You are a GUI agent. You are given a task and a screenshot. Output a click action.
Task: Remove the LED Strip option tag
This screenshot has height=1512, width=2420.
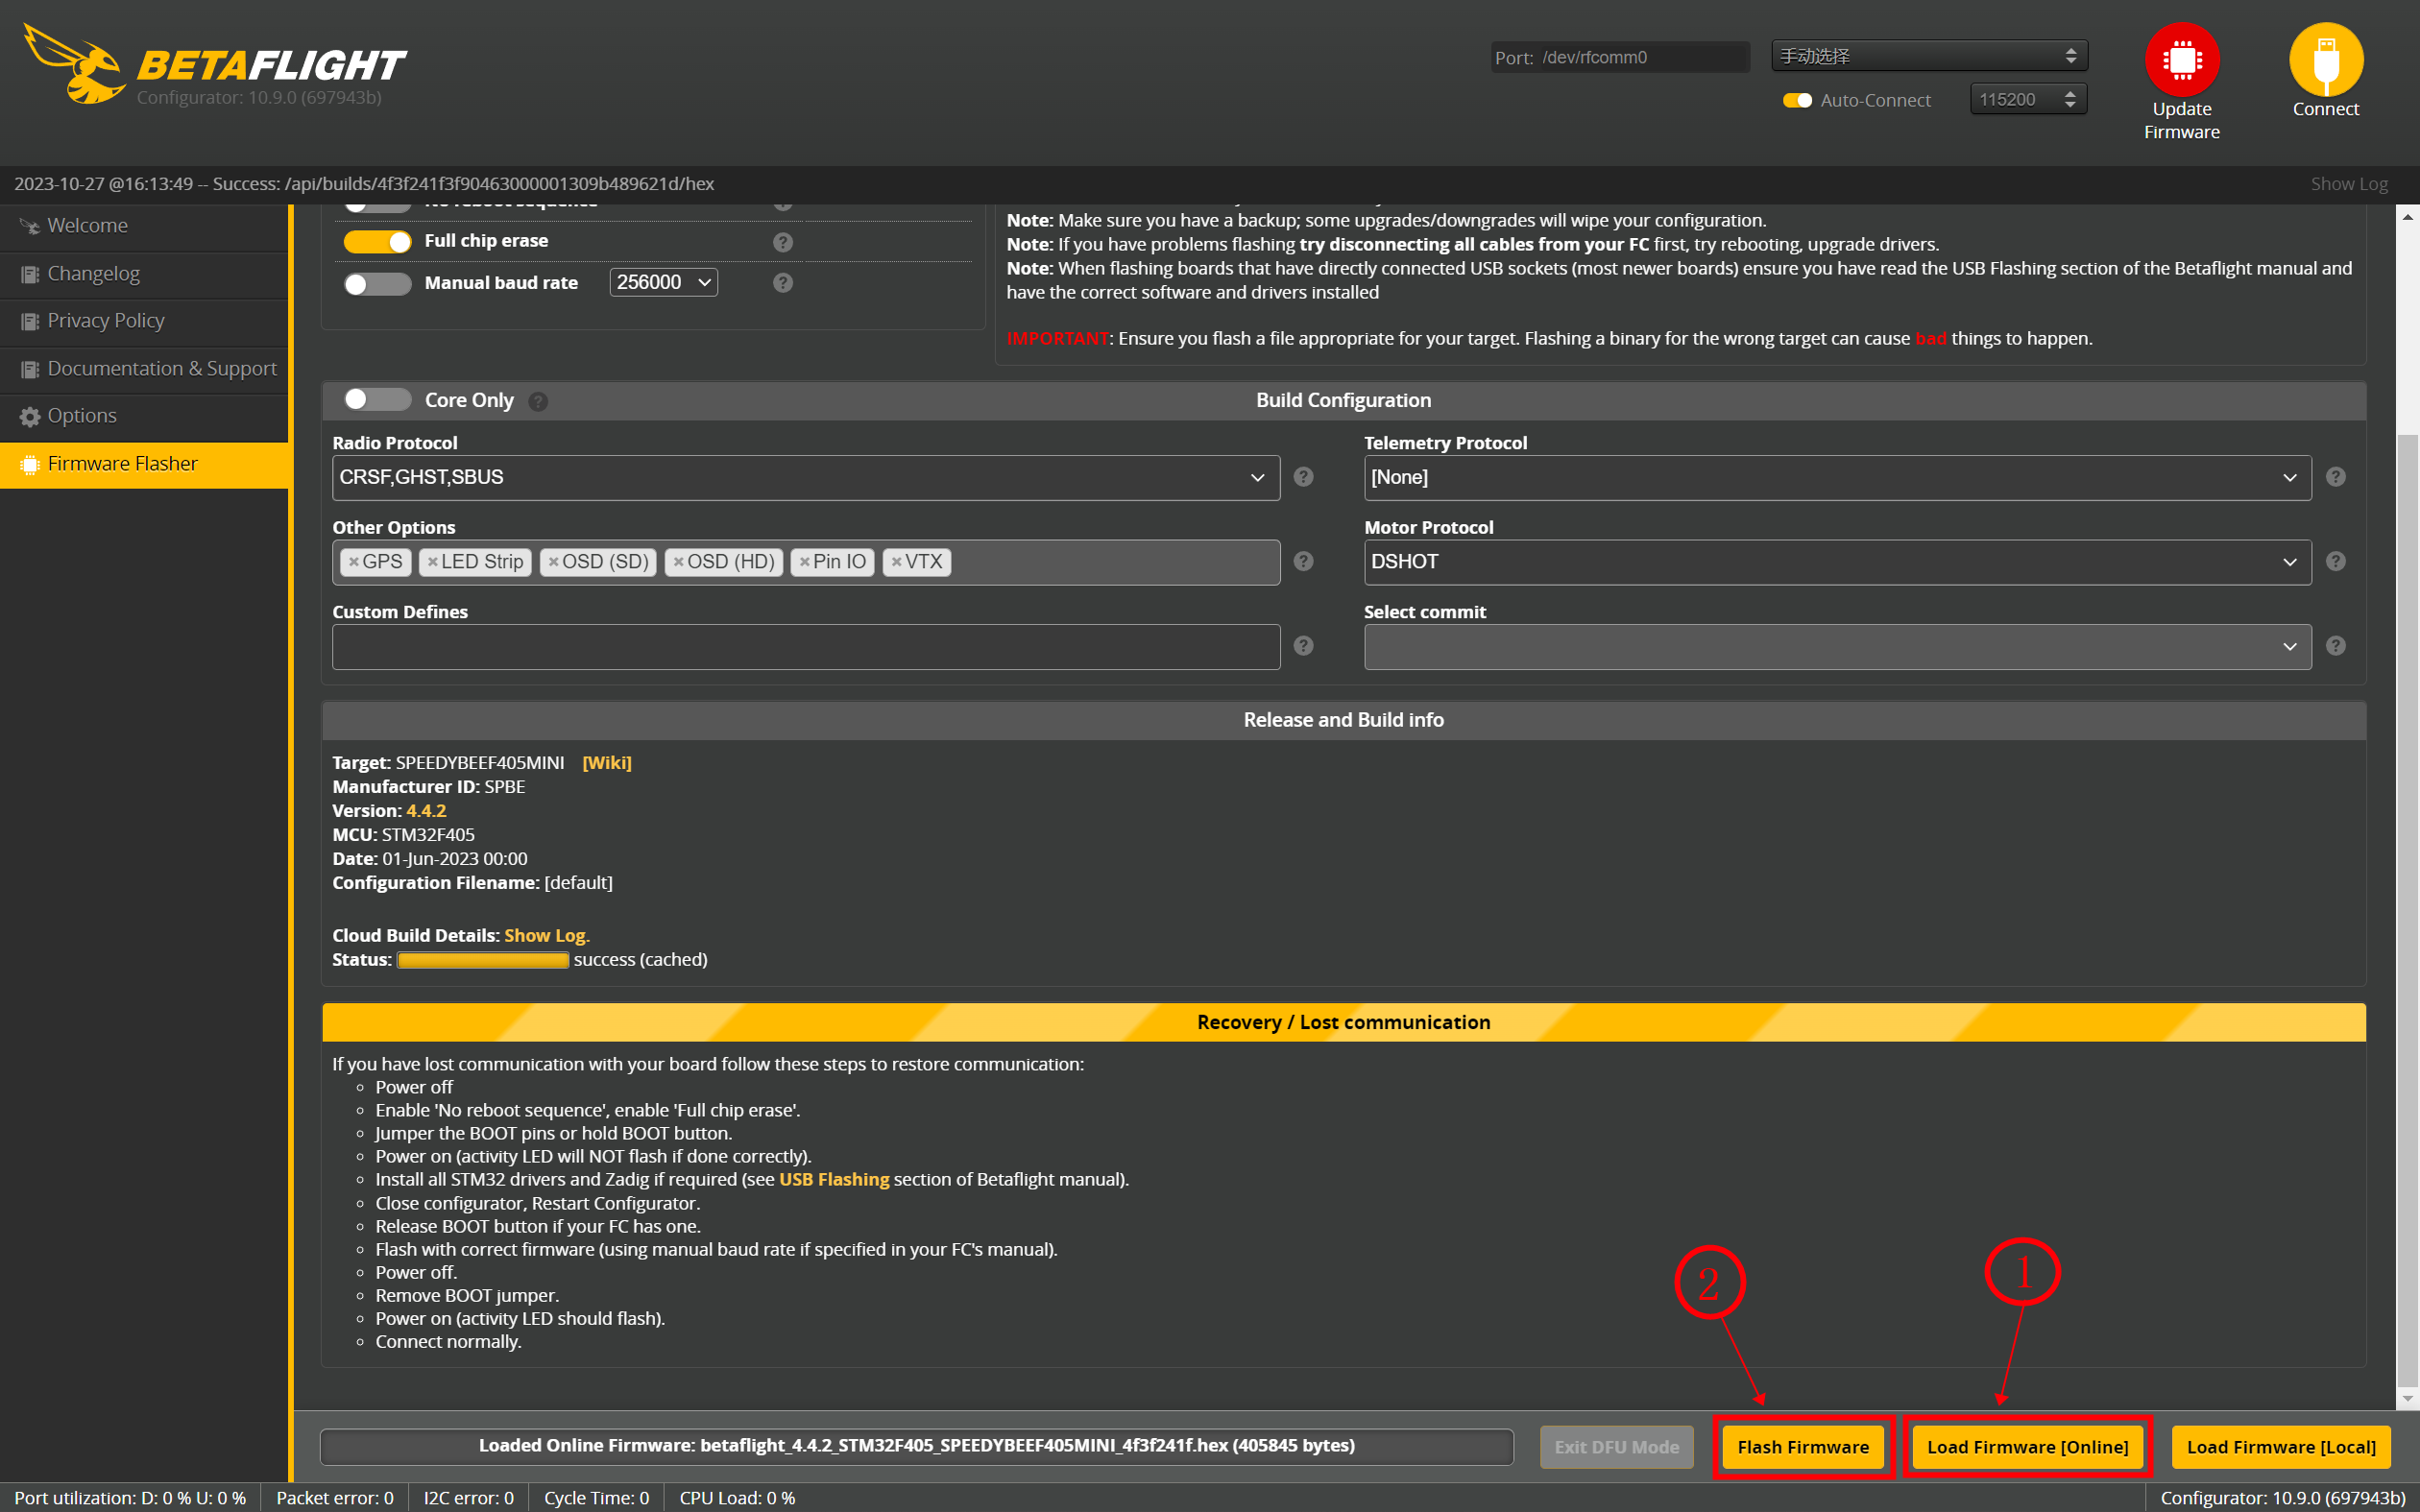pos(432,562)
